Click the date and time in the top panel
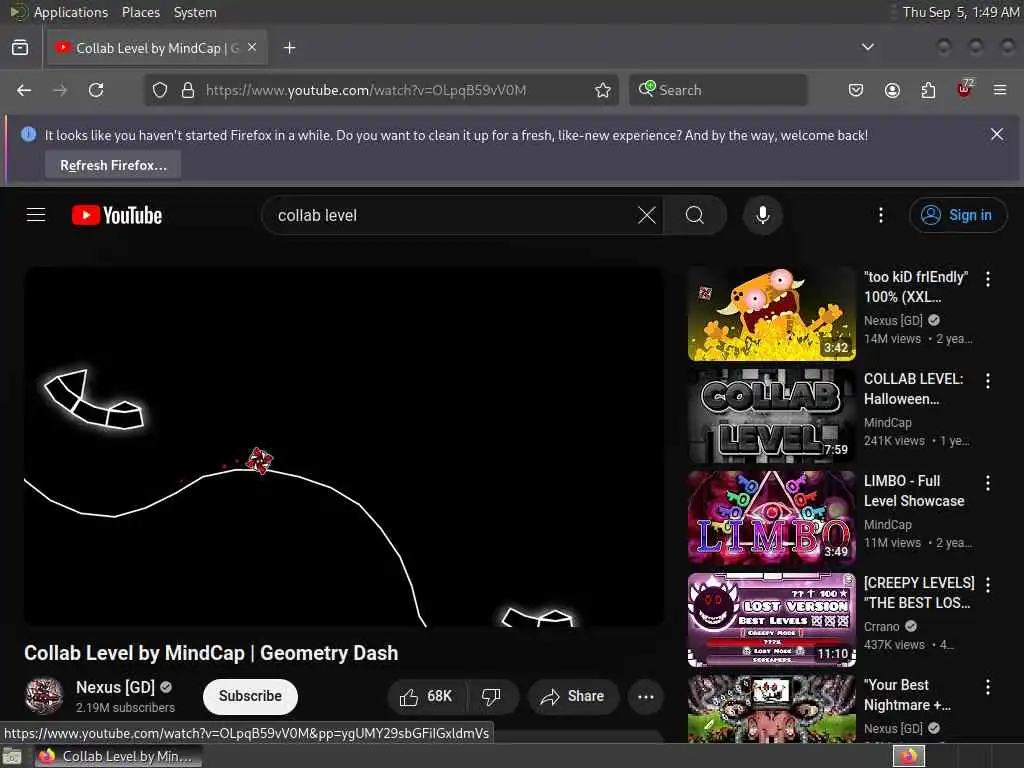 click(x=961, y=12)
